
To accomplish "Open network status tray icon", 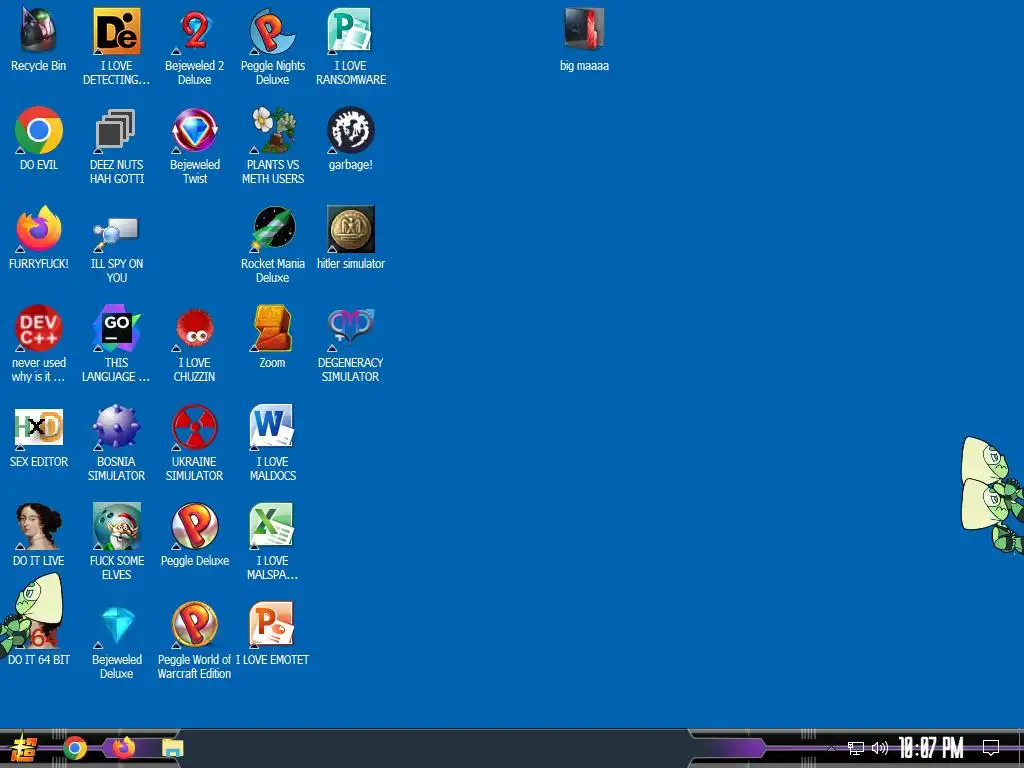I will [856, 748].
